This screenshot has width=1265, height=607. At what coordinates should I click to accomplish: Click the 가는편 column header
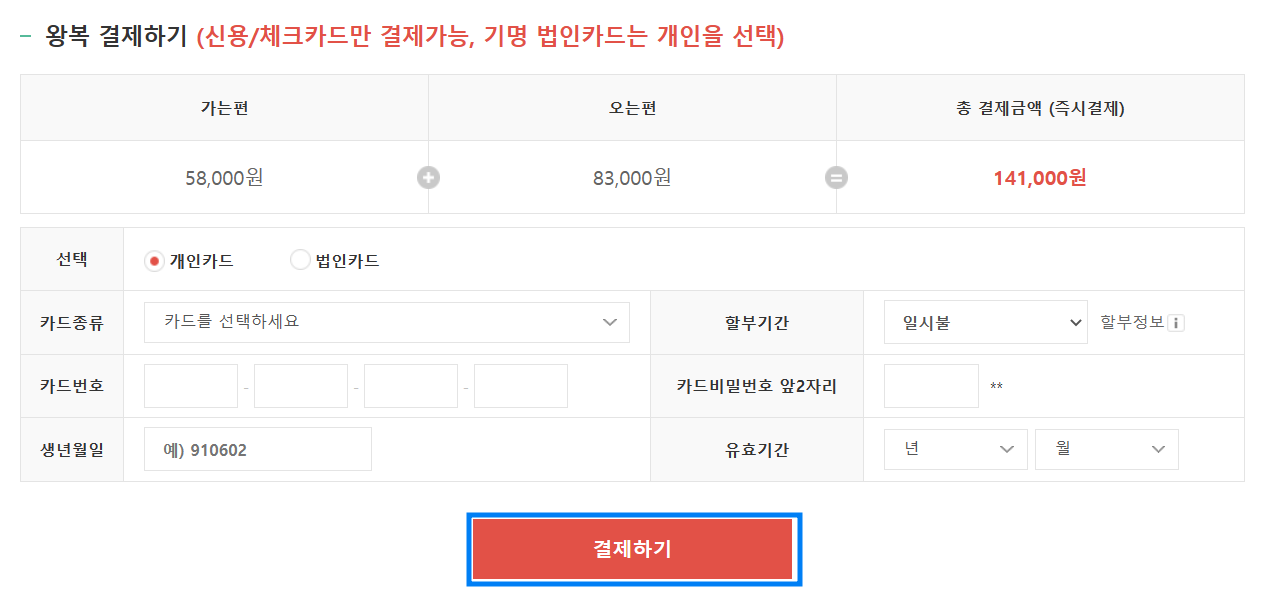[225, 107]
